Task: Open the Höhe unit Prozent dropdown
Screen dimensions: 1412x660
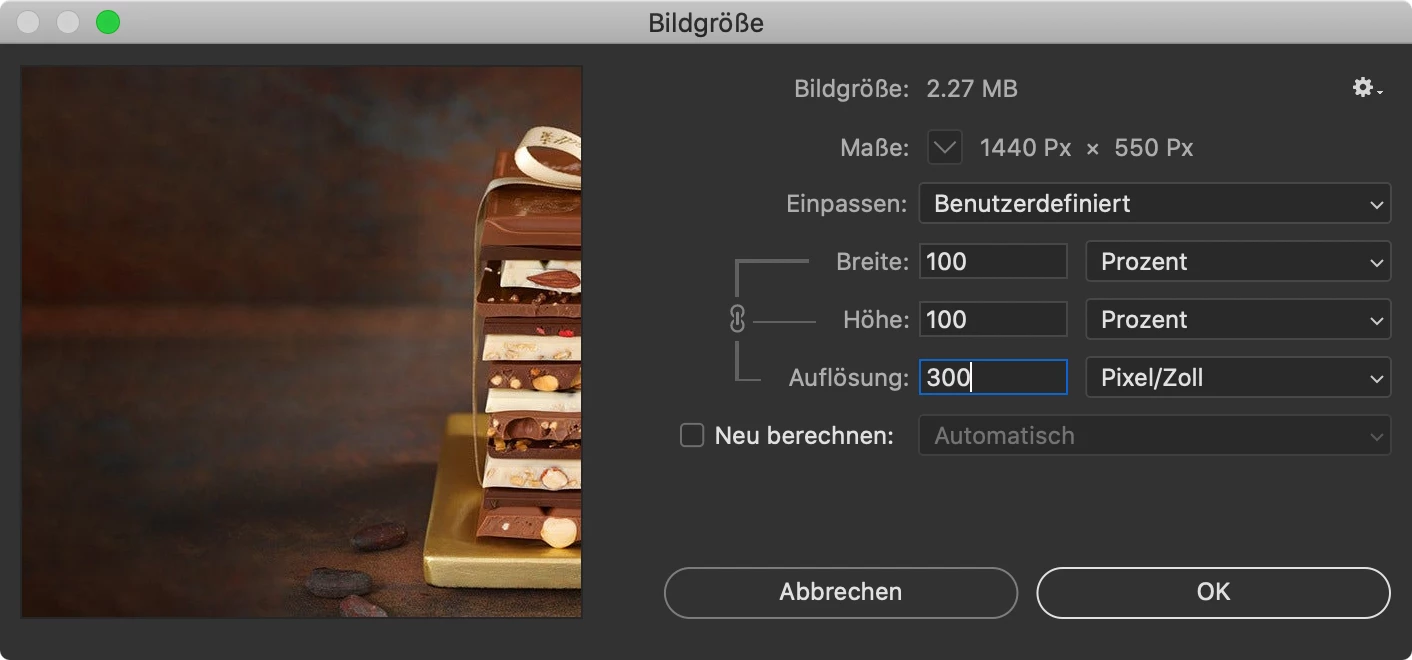Action: (1238, 320)
